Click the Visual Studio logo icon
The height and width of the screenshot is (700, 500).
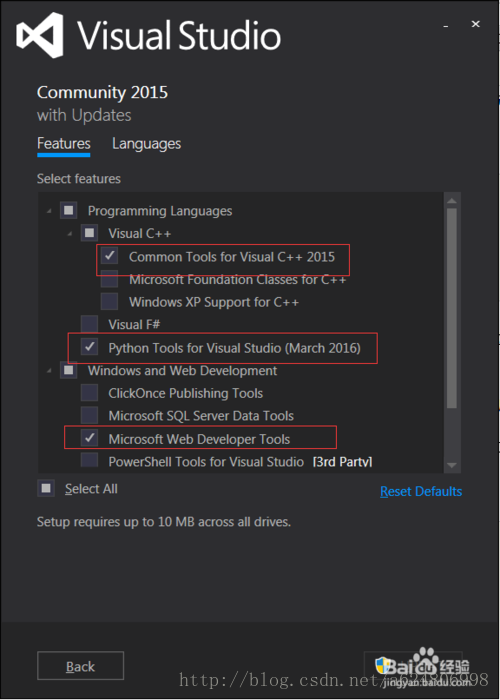pyautogui.click(x=40, y=35)
